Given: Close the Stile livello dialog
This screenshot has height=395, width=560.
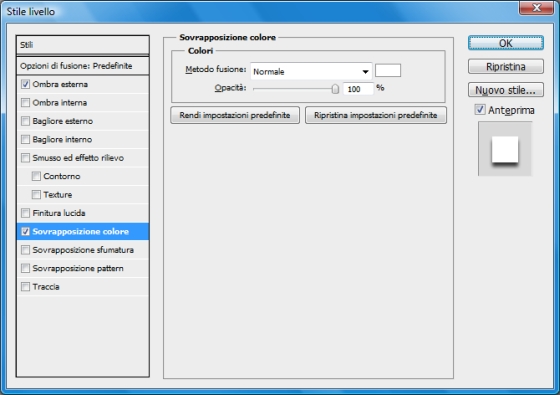Looking at the screenshot, I should point(536,8).
